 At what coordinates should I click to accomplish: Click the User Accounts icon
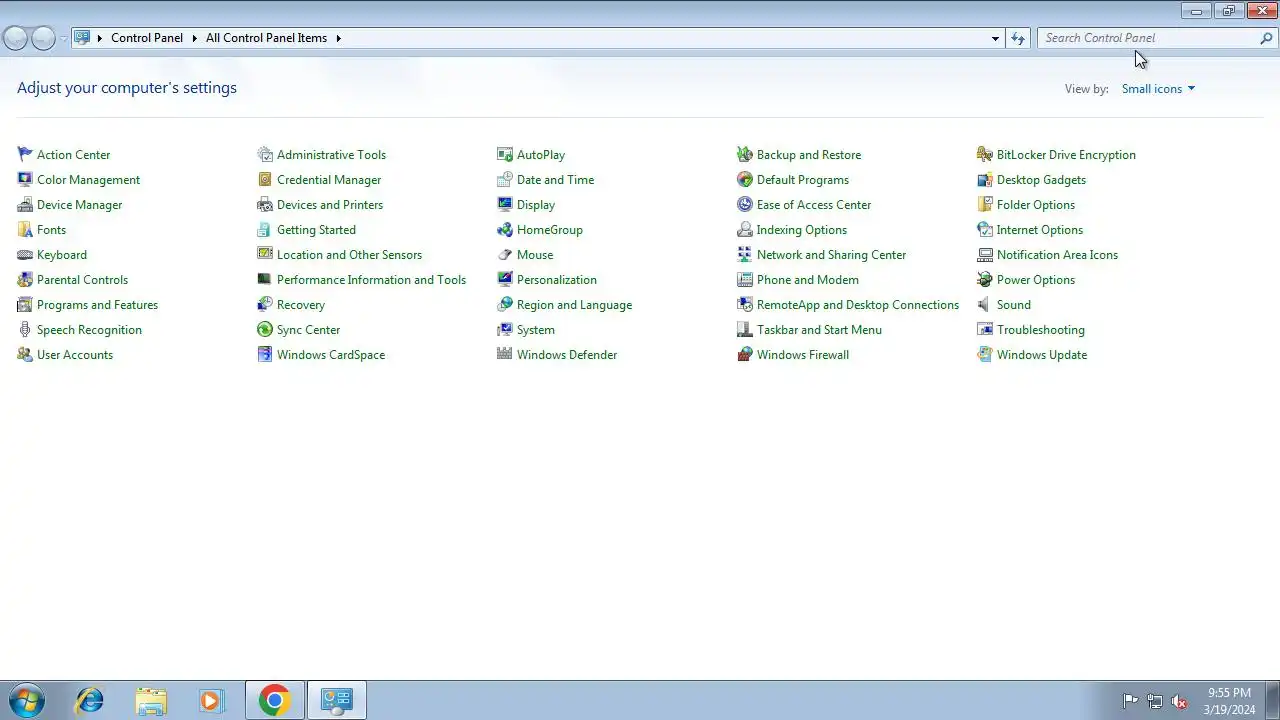[25, 354]
